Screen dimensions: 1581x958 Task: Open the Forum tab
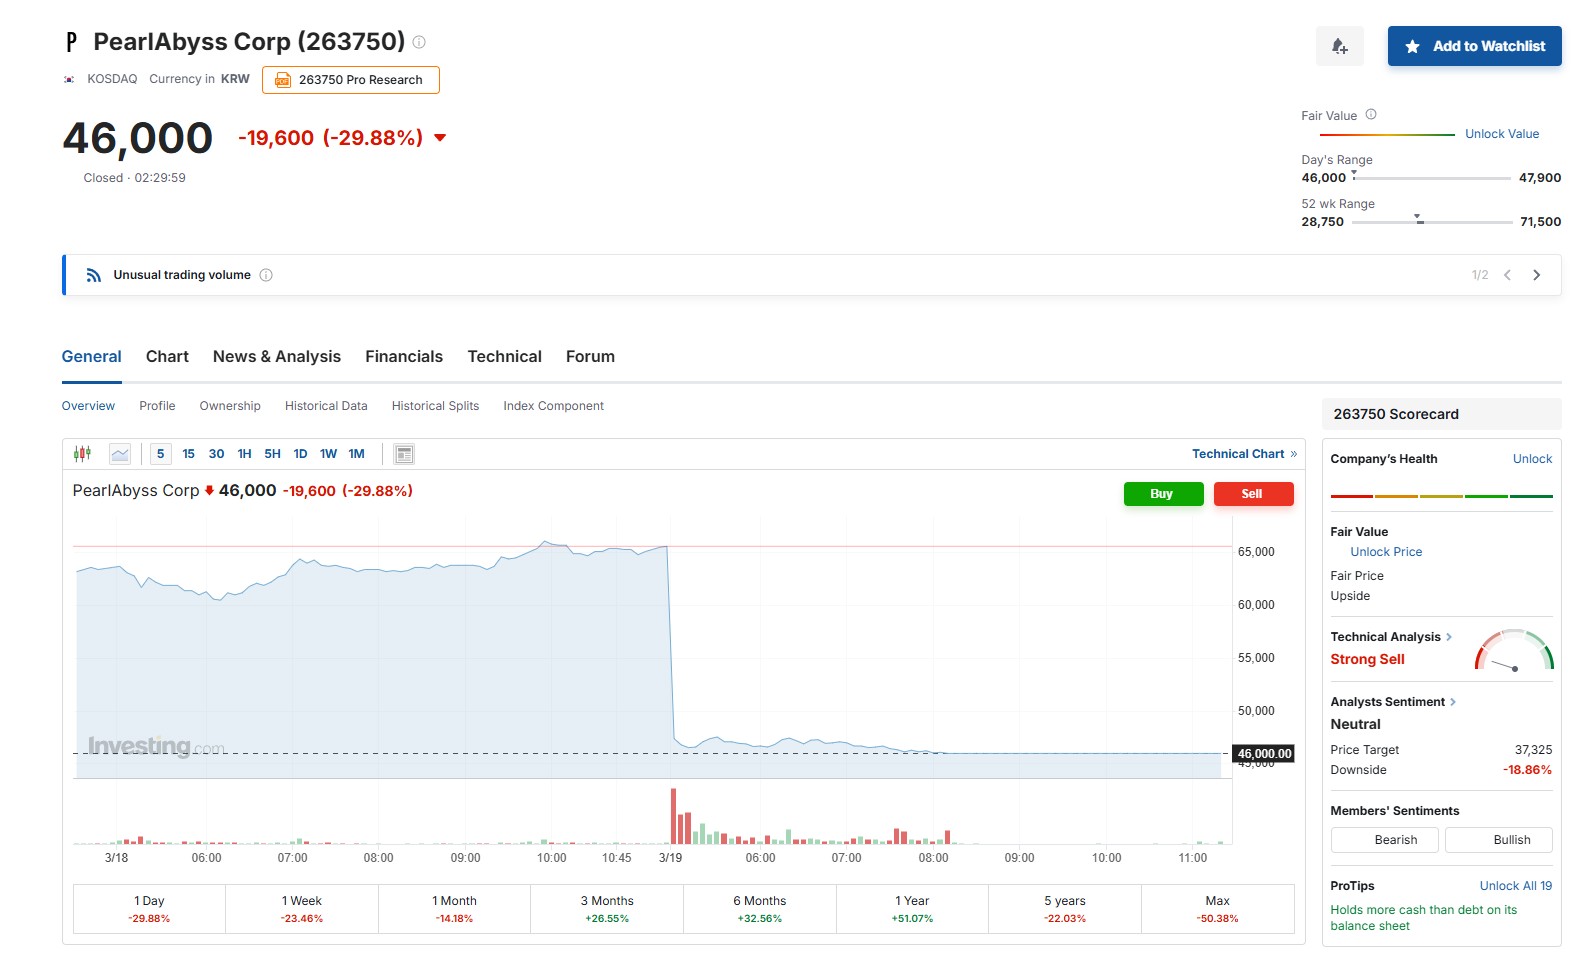590,357
